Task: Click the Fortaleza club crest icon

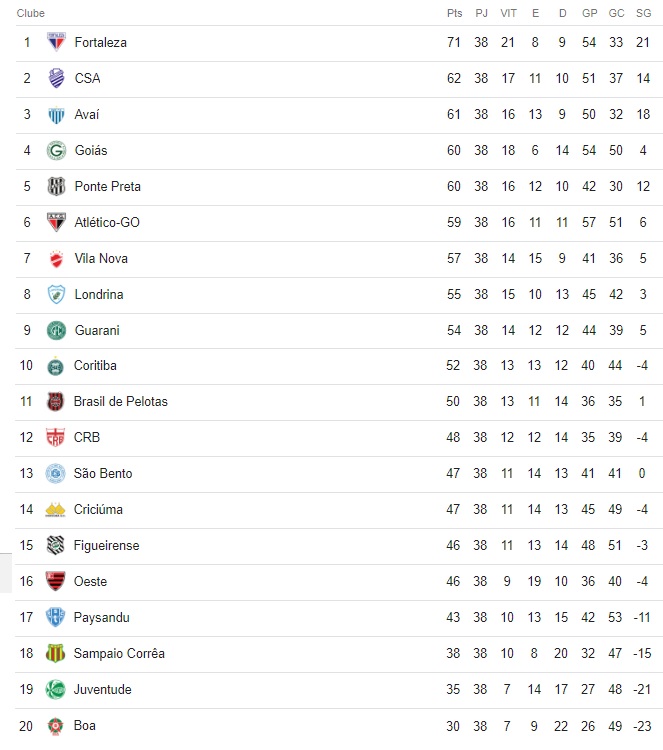Action: pyautogui.click(x=56, y=42)
